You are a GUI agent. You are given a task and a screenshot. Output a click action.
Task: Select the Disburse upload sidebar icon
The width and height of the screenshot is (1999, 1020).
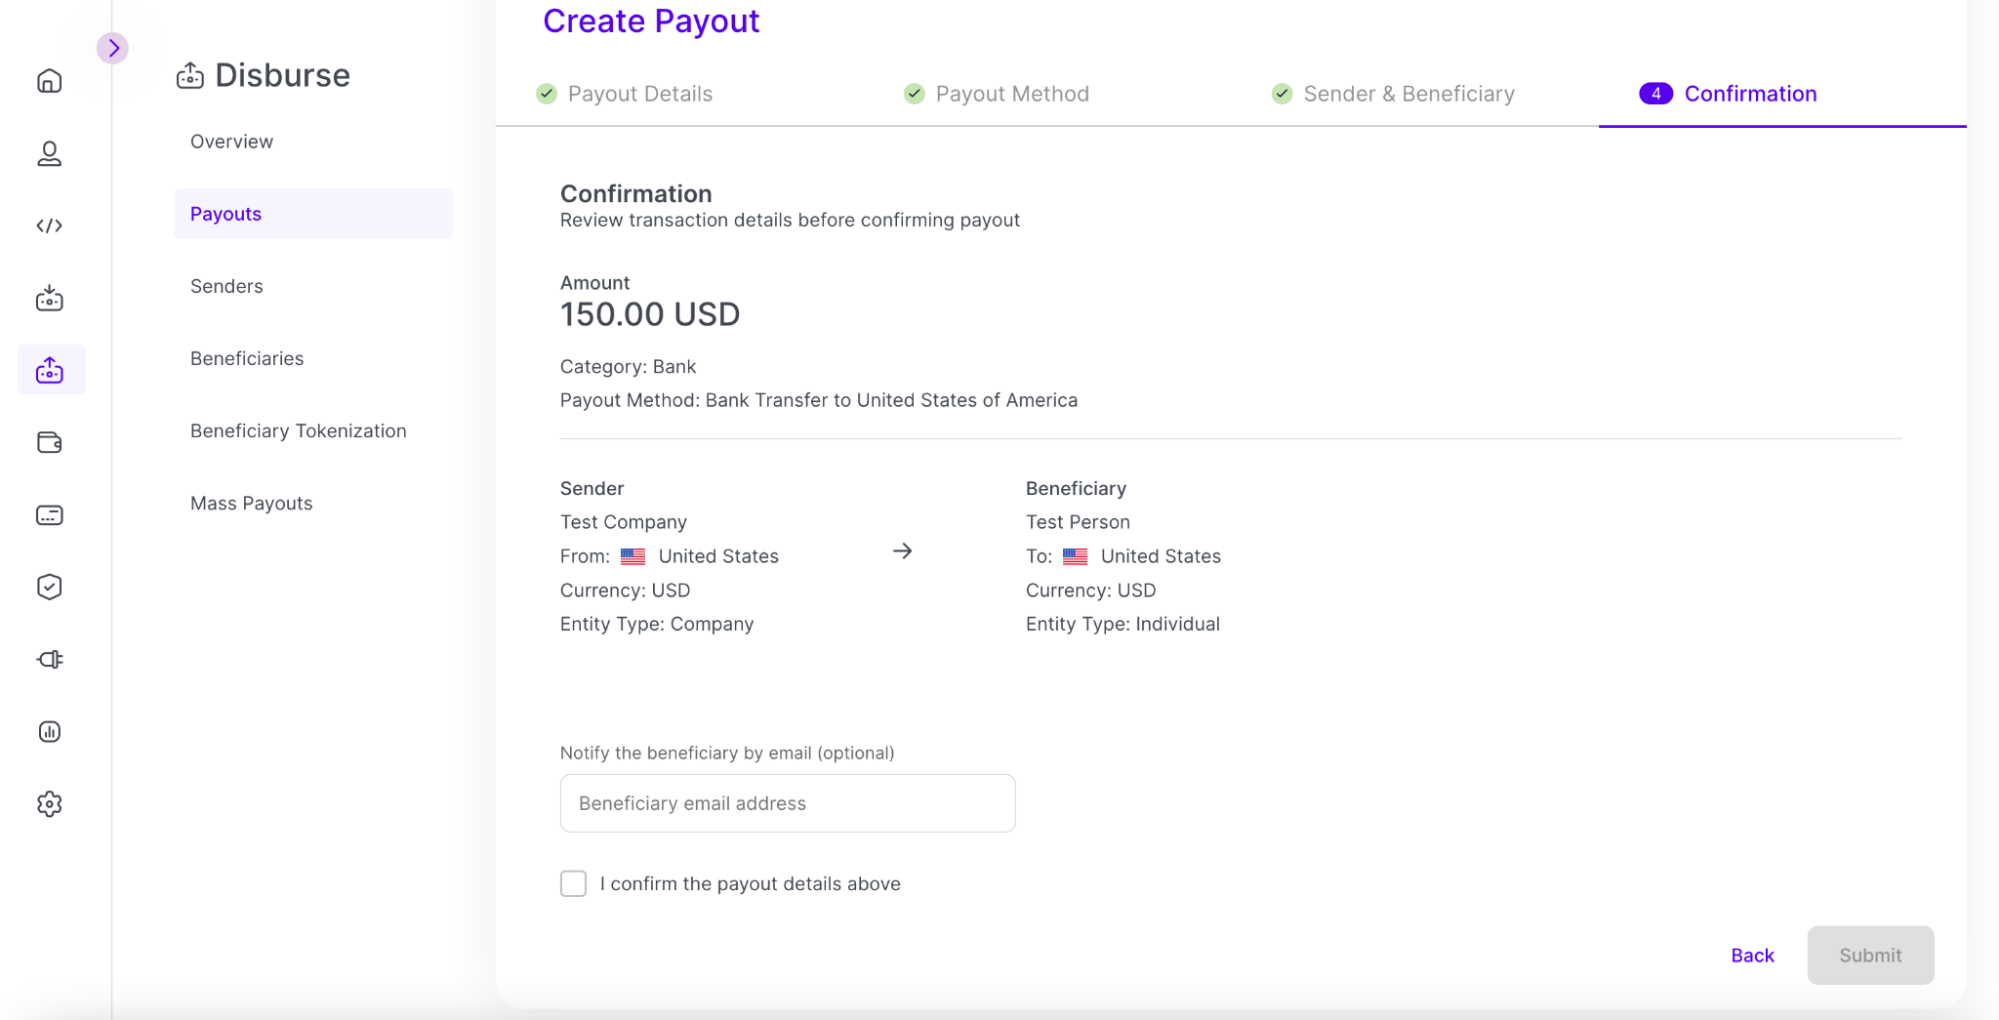pos(50,371)
